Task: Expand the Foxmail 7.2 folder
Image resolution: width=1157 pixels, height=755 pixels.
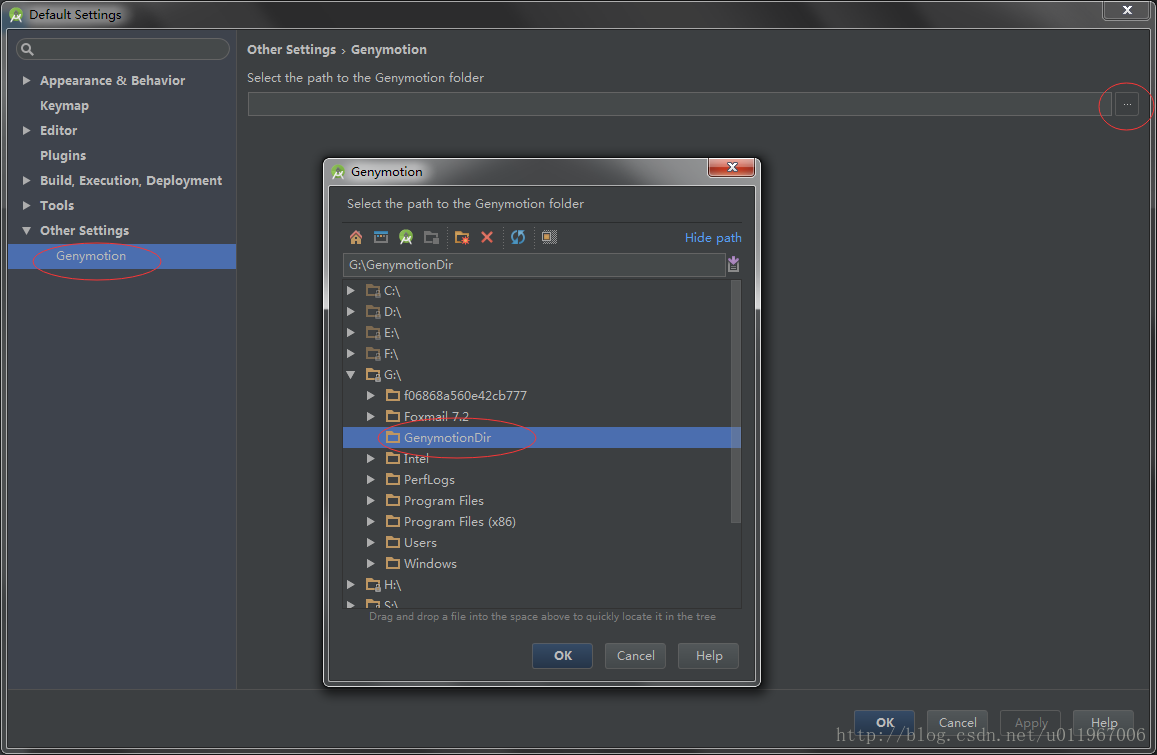Action: click(371, 417)
